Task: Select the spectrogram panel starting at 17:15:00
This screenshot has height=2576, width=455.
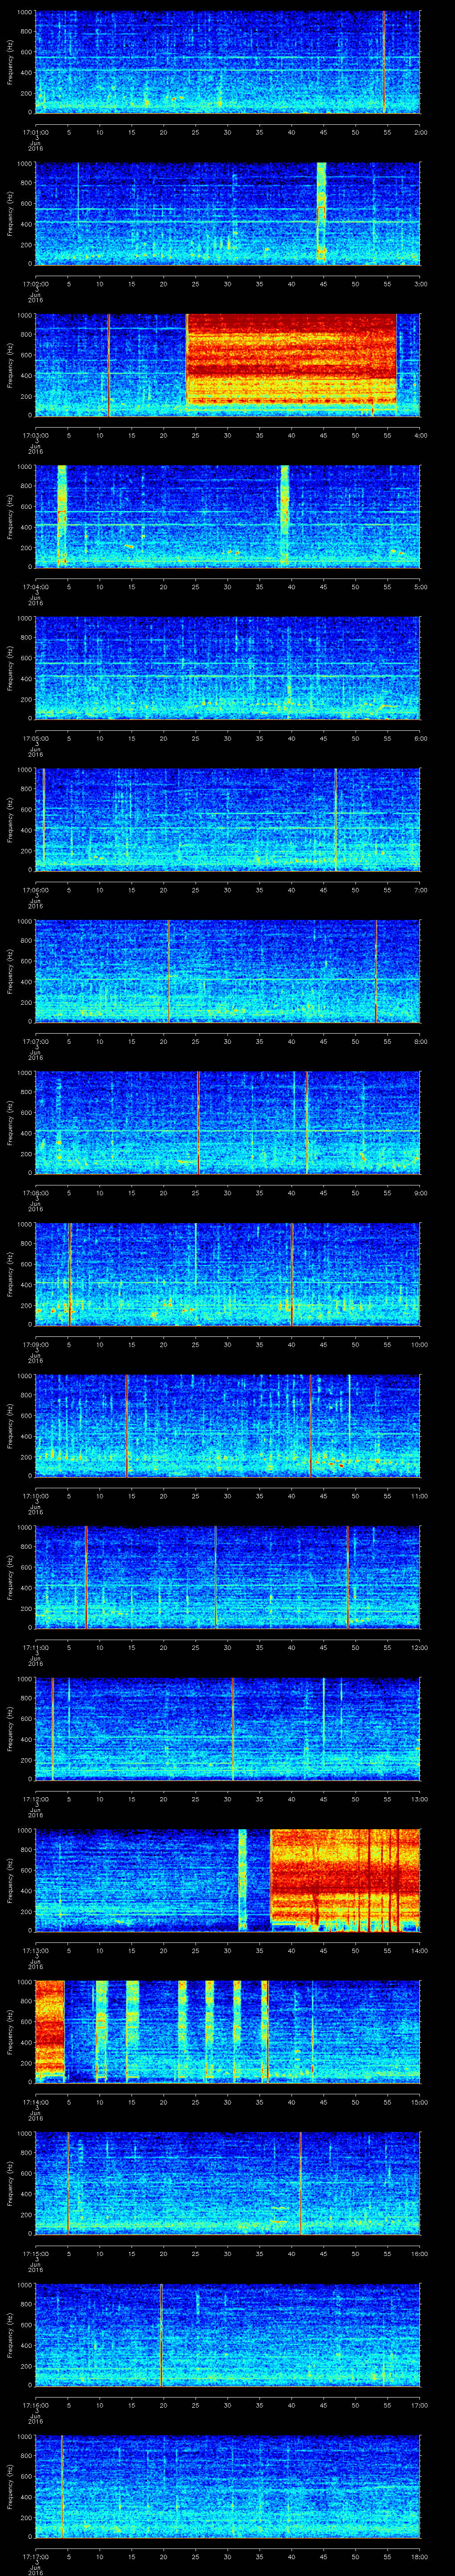Action: point(227,2183)
